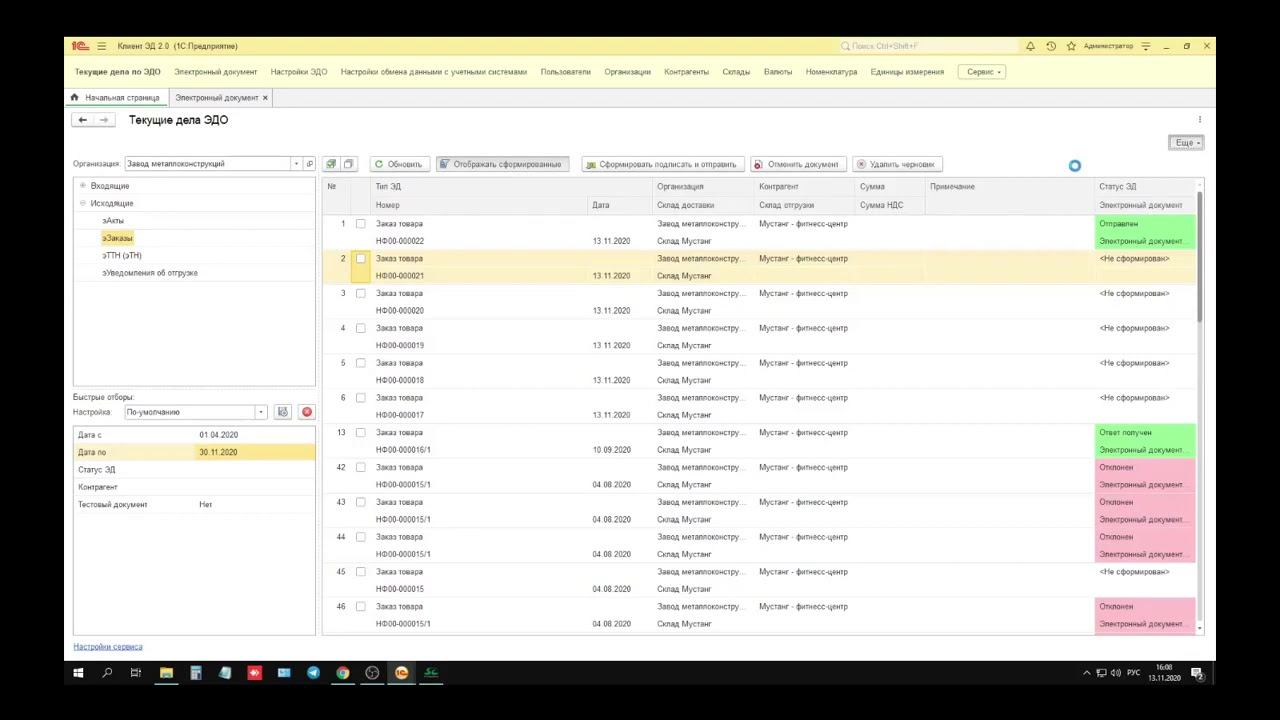Click Сформировать подписать и отправить button

pyautogui.click(x=663, y=164)
